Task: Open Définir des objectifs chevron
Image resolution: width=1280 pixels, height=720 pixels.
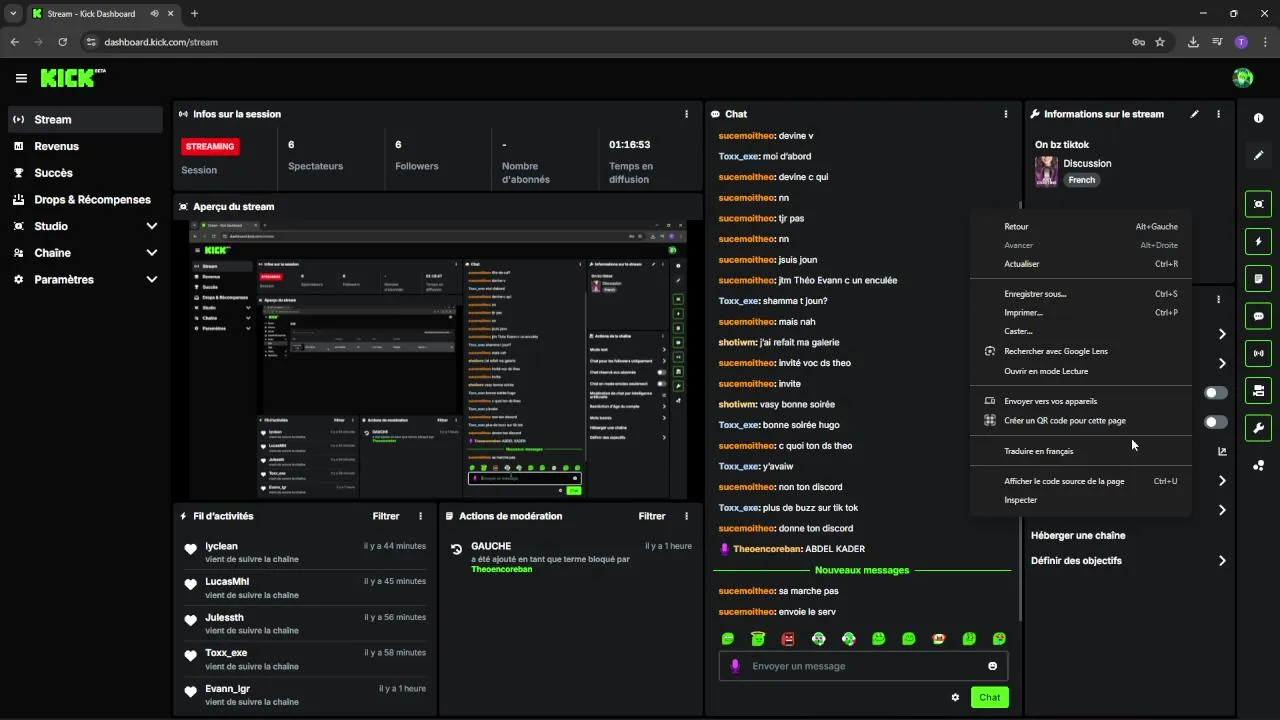Action: (x=1222, y=561)
